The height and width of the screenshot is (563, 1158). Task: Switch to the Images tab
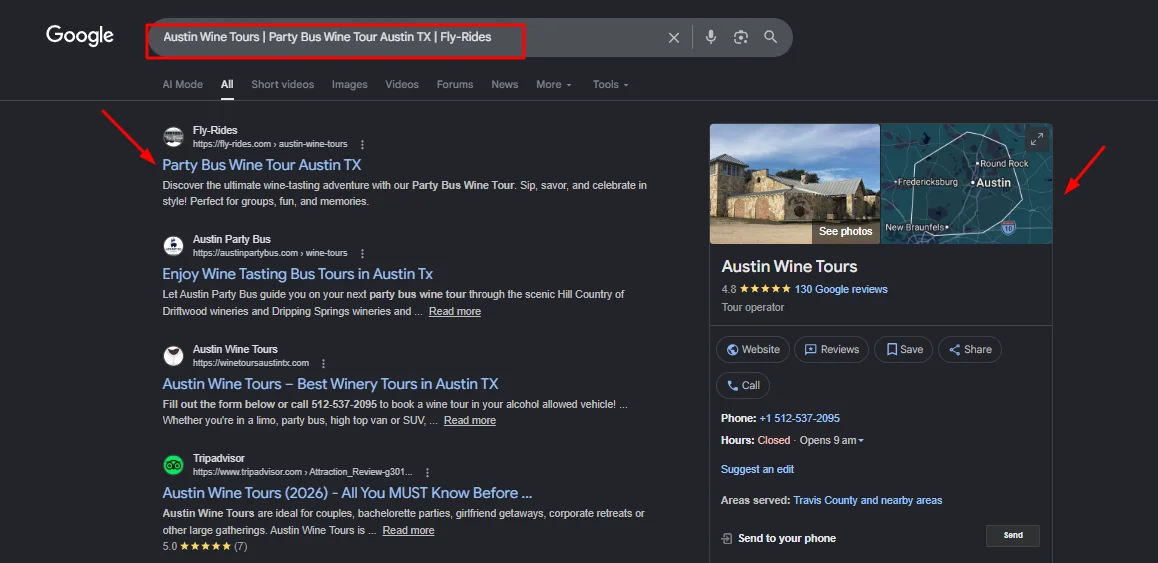point(350,85)
